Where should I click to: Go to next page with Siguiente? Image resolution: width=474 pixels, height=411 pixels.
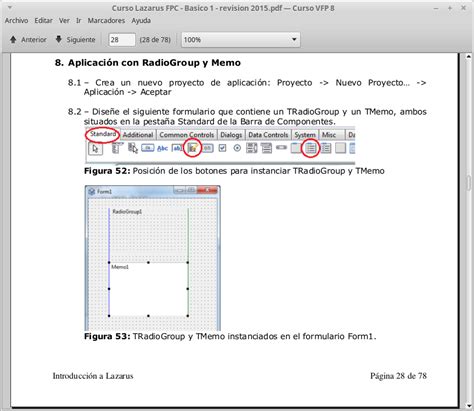(75, 40)
